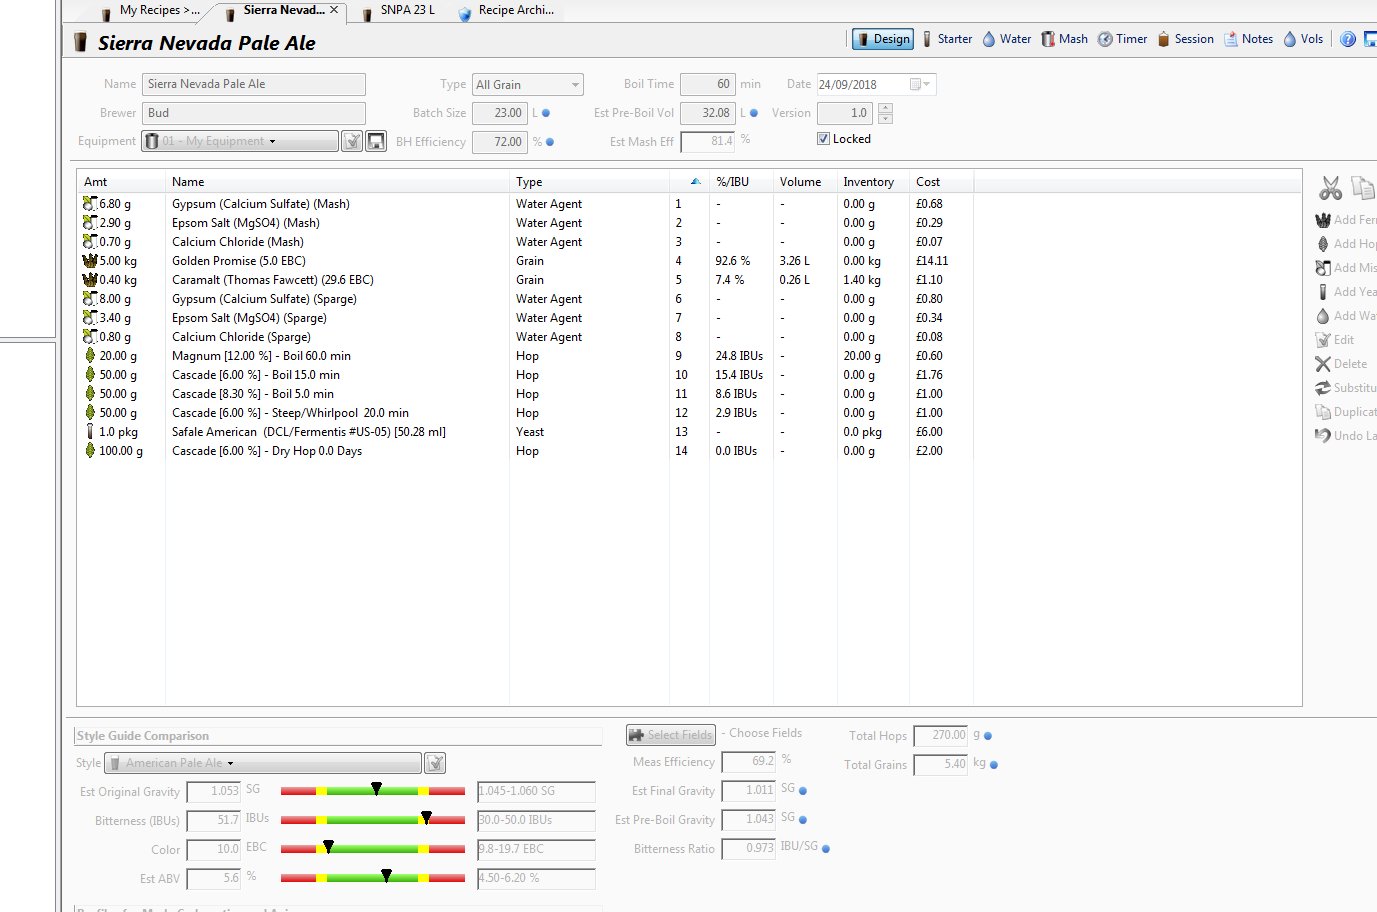The image size is (1377, 912).
Task: Click Color EBC range slider
Action: (x=373, y=849)
